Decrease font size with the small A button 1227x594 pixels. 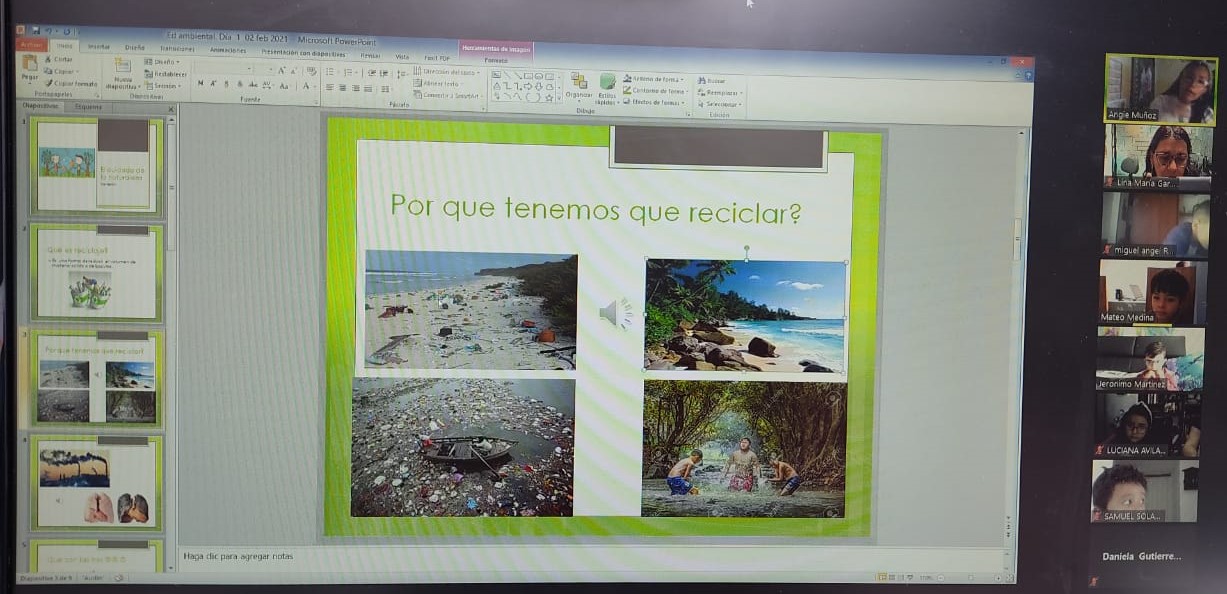pos(294,71)
